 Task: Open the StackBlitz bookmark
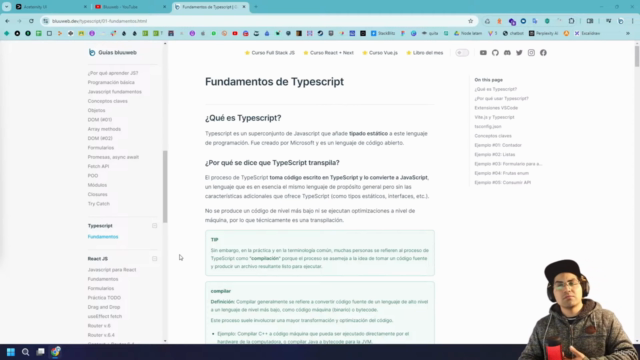point(383,33)
